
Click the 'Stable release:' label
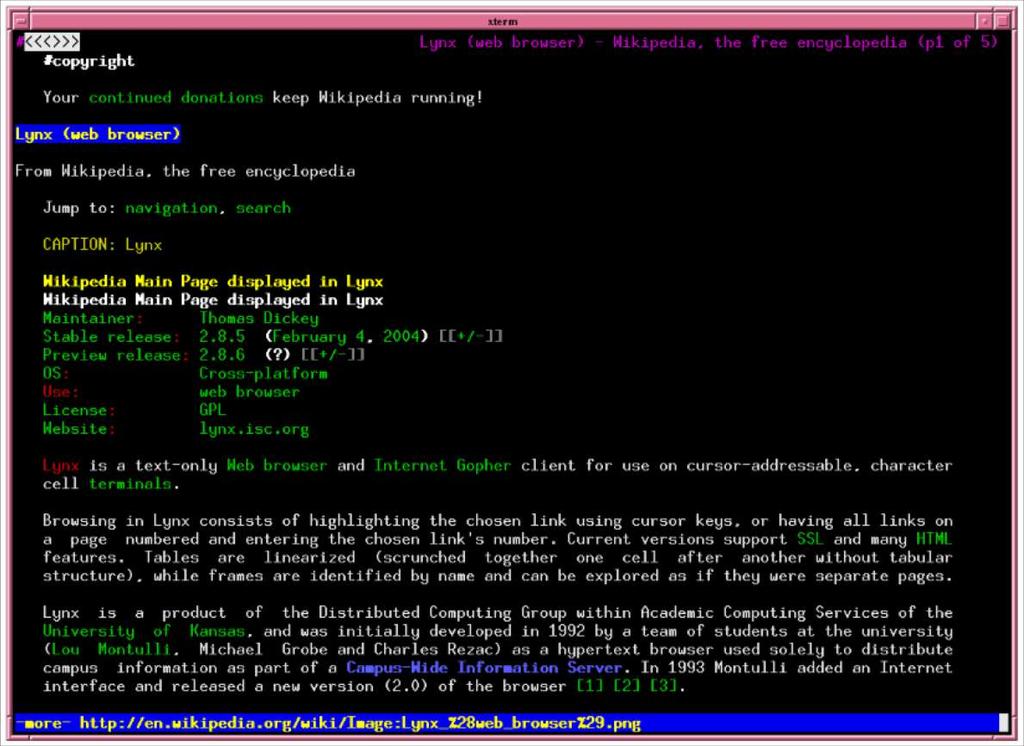click(x=111, y=337)
